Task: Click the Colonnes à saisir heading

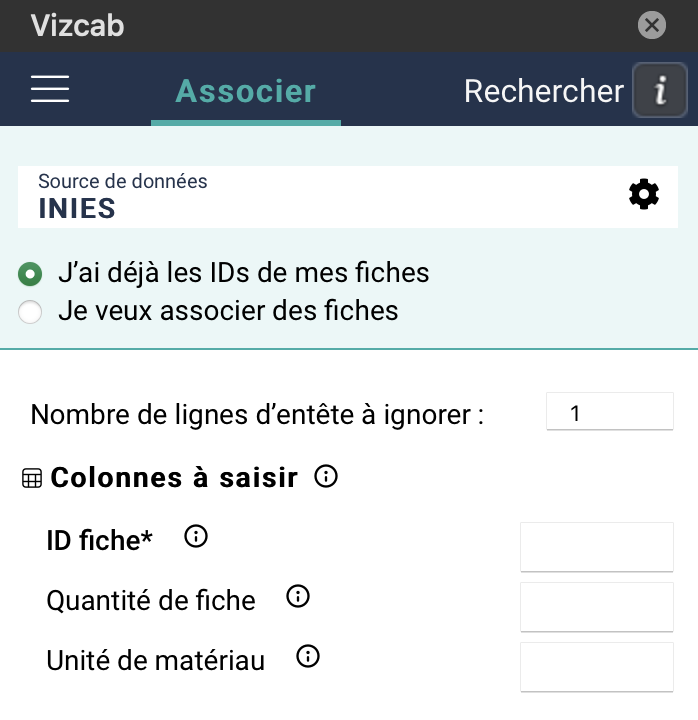Action: click(174, 478)
